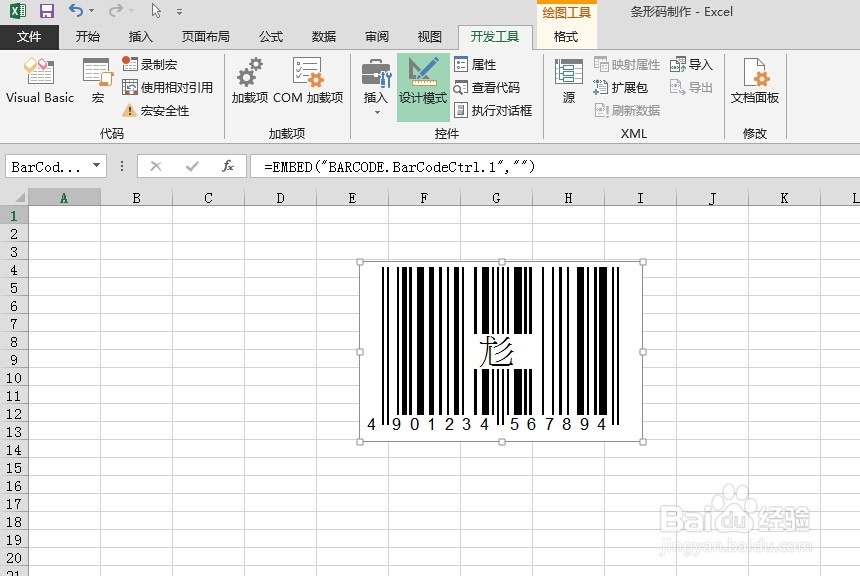Click barcode's bottom-center handle
Viewport: 860px width, 576px height.
501,442
